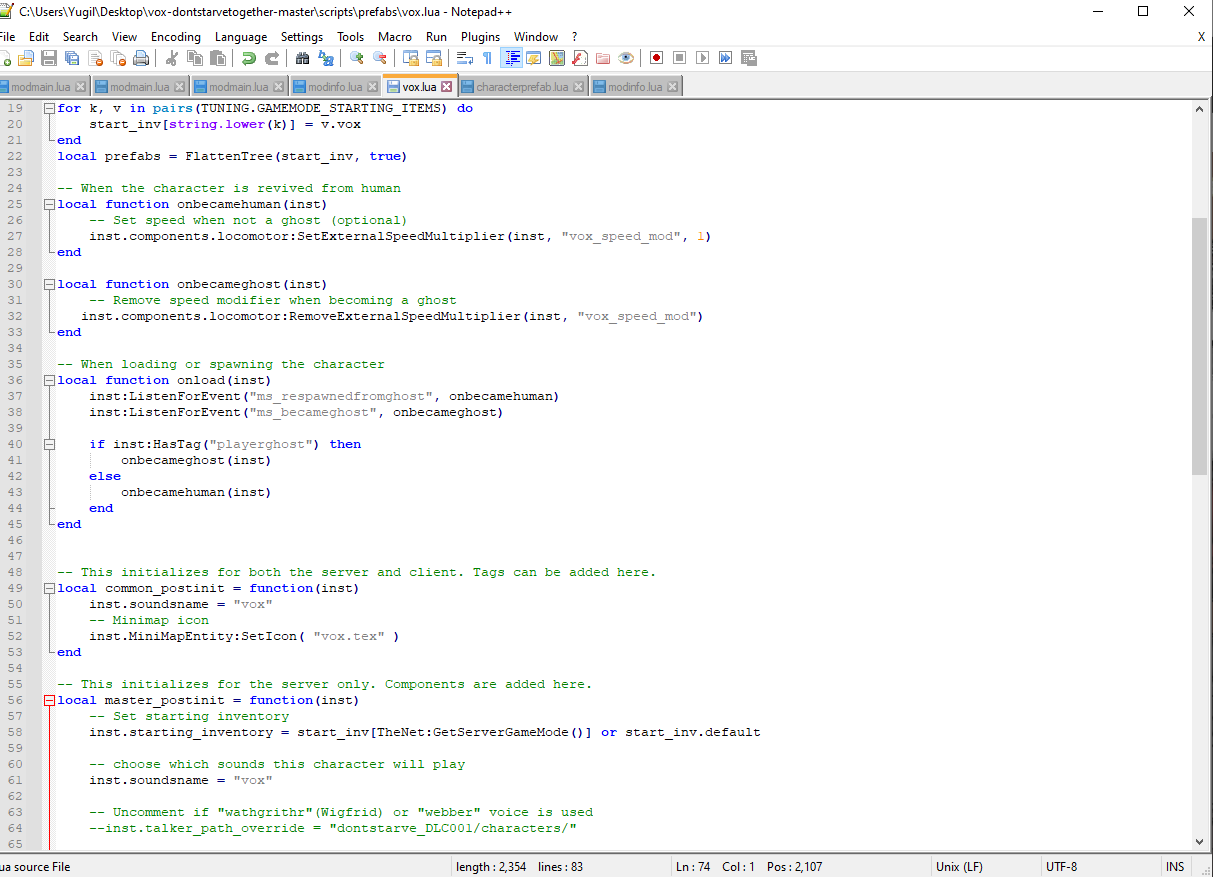1213x877 pixels.
Task: Switch to the characterprefab.lua tab
Action: (x=521, y=87)
